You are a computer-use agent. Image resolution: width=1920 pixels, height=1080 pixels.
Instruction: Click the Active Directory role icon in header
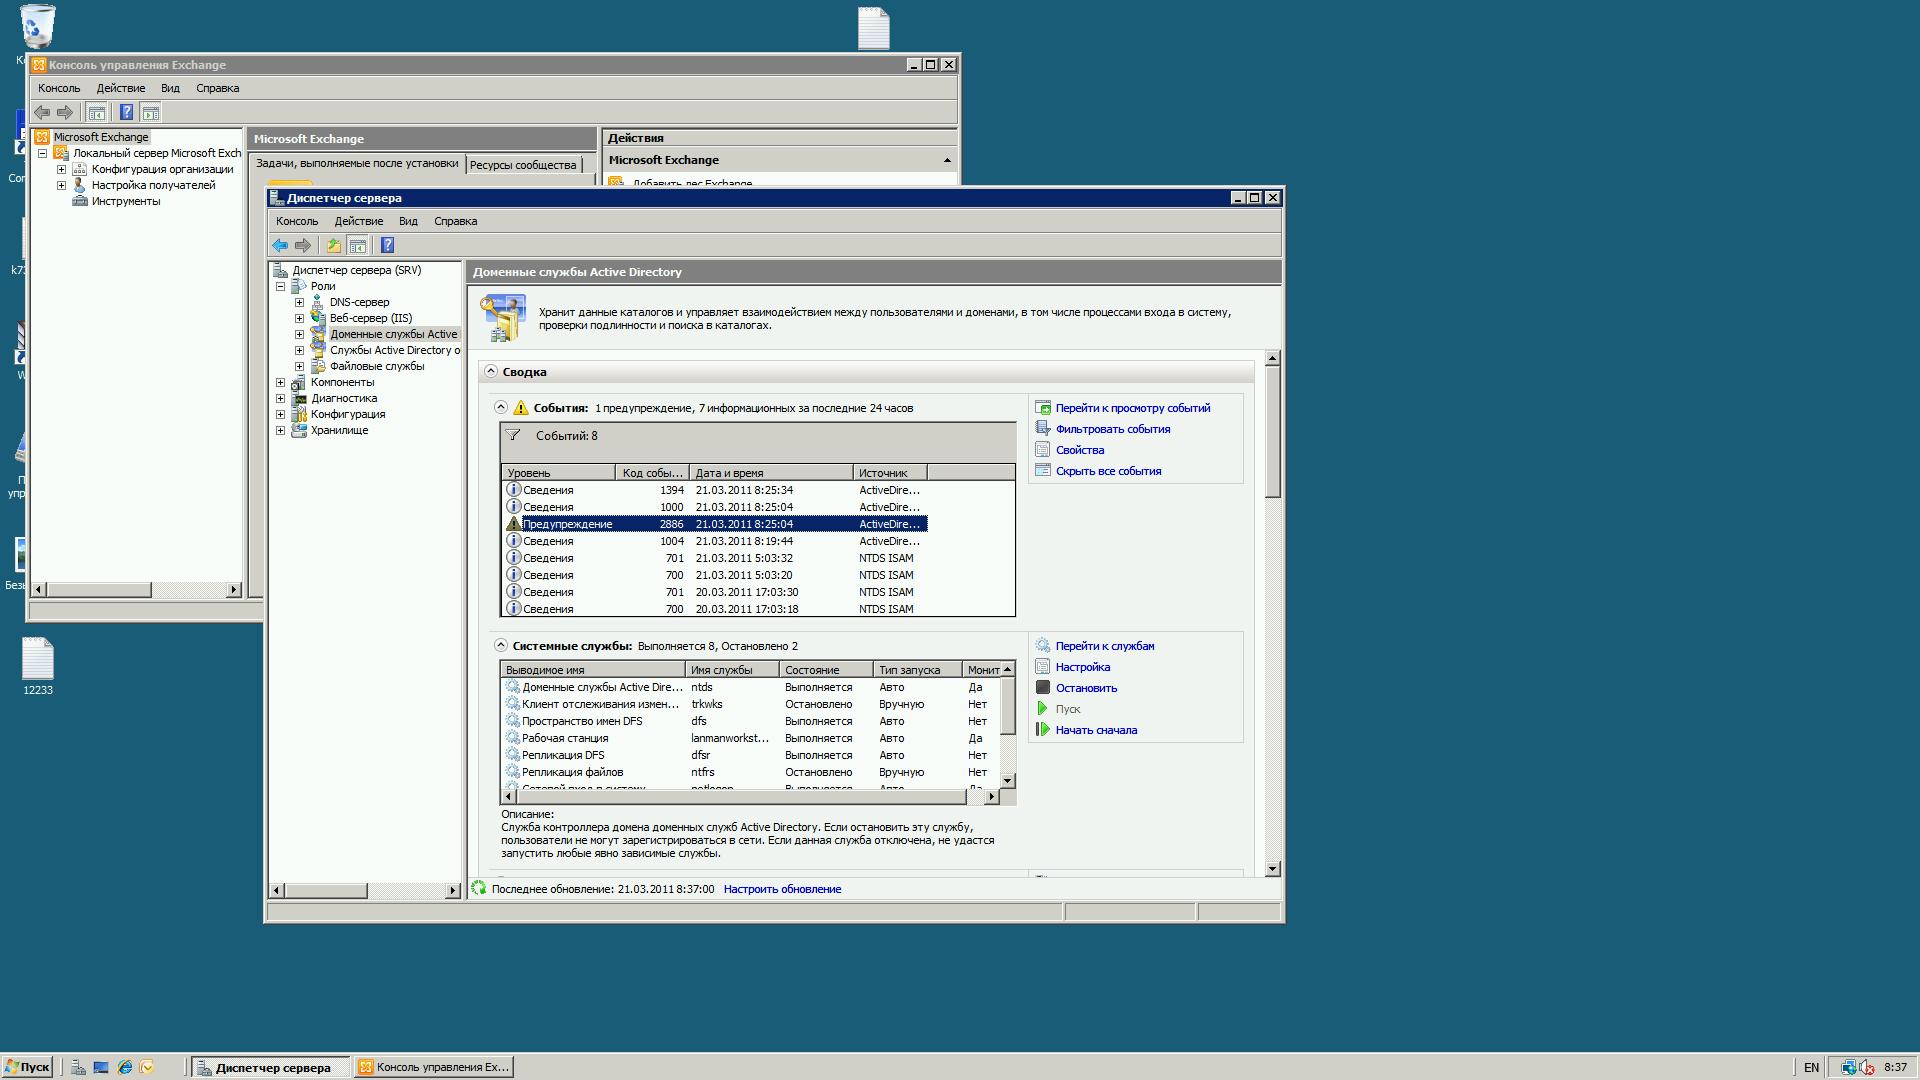pos(503,318)
